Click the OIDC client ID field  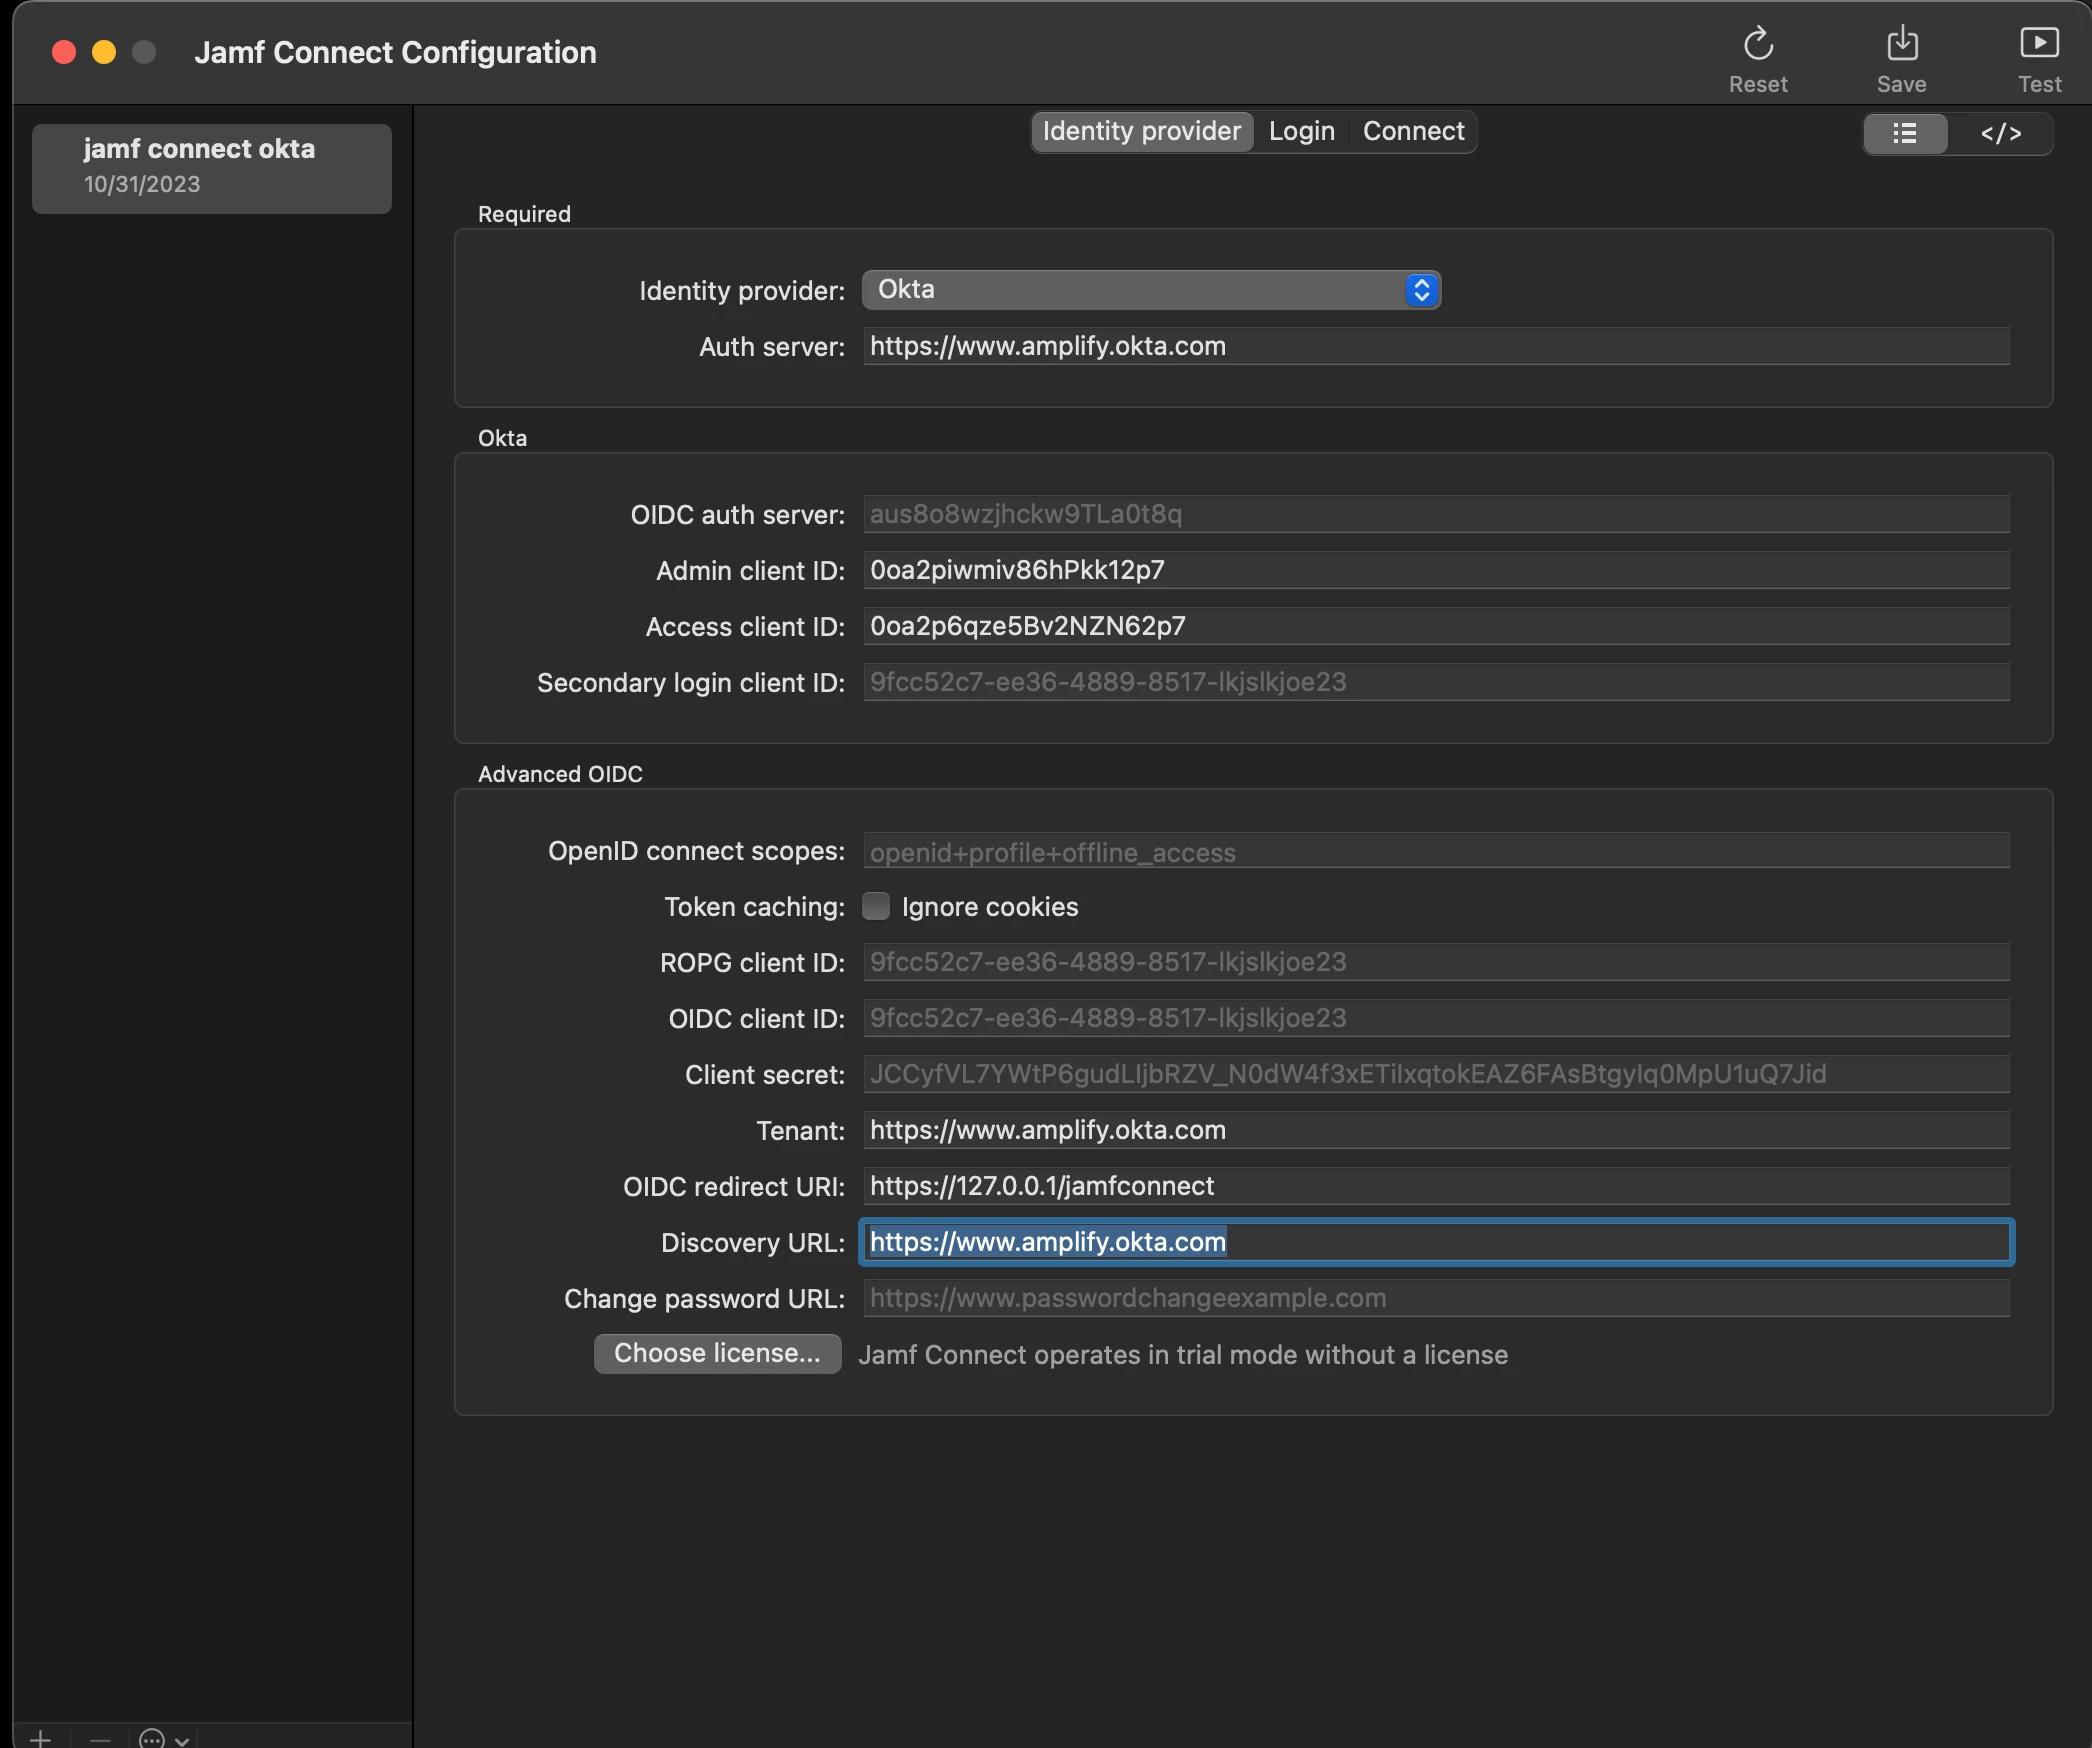(x=1436, y=1018)
